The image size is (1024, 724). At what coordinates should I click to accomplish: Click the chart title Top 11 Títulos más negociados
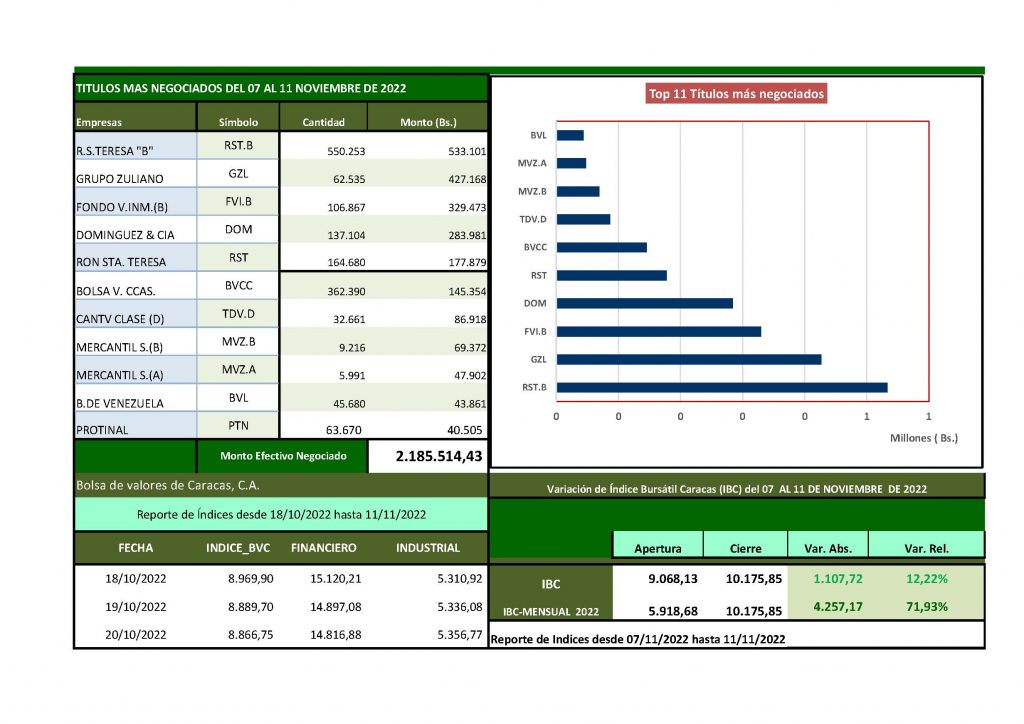[737, 94]
